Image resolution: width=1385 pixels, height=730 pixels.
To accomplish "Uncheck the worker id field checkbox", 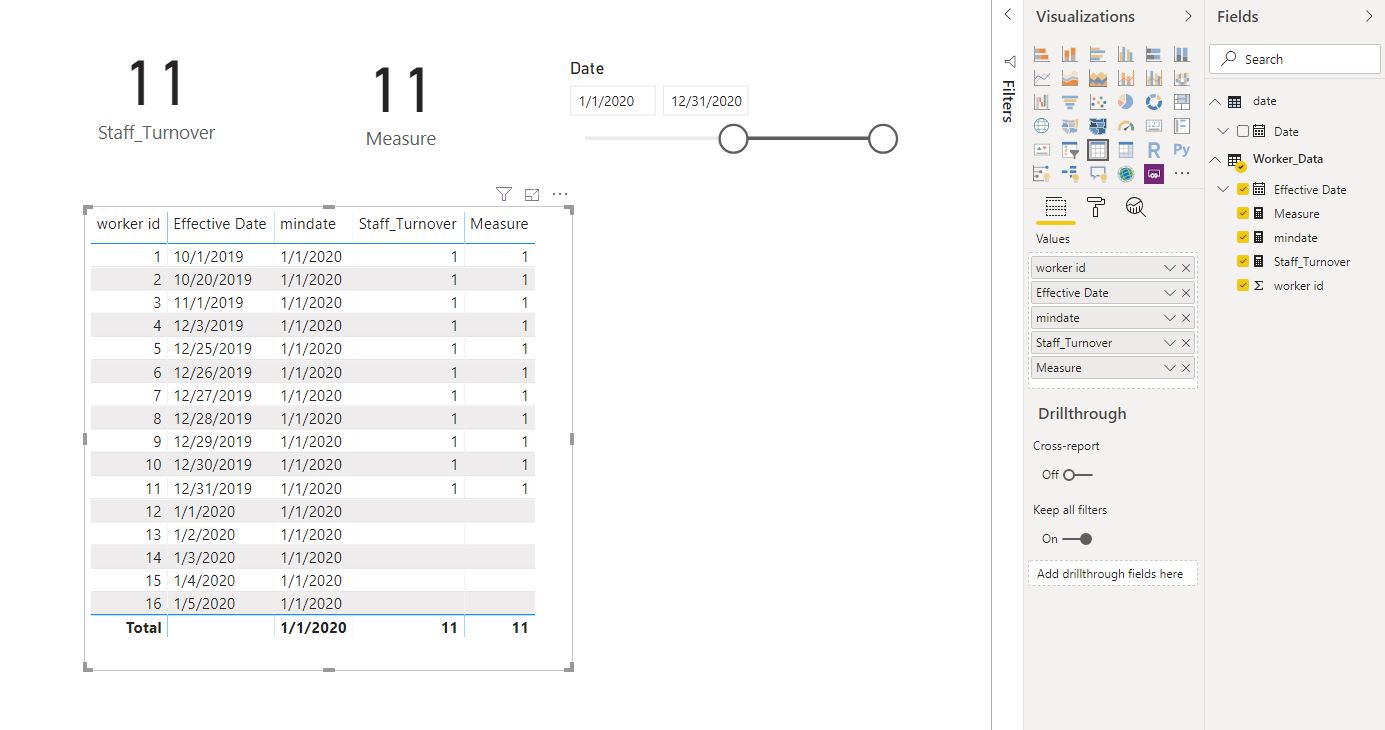I will click(x=1243, y=285).
